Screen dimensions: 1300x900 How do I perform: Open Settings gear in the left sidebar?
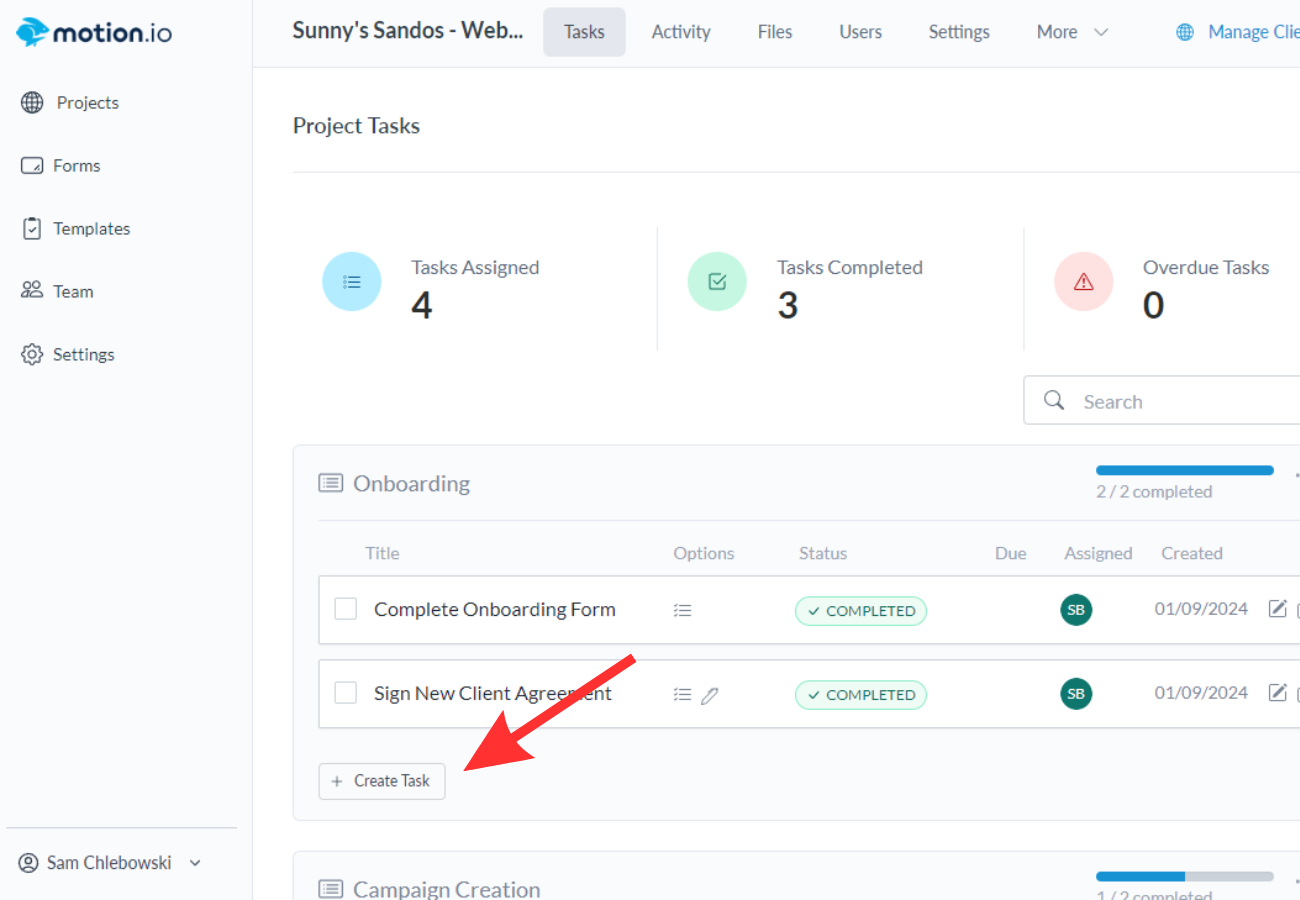click(33, 355)
